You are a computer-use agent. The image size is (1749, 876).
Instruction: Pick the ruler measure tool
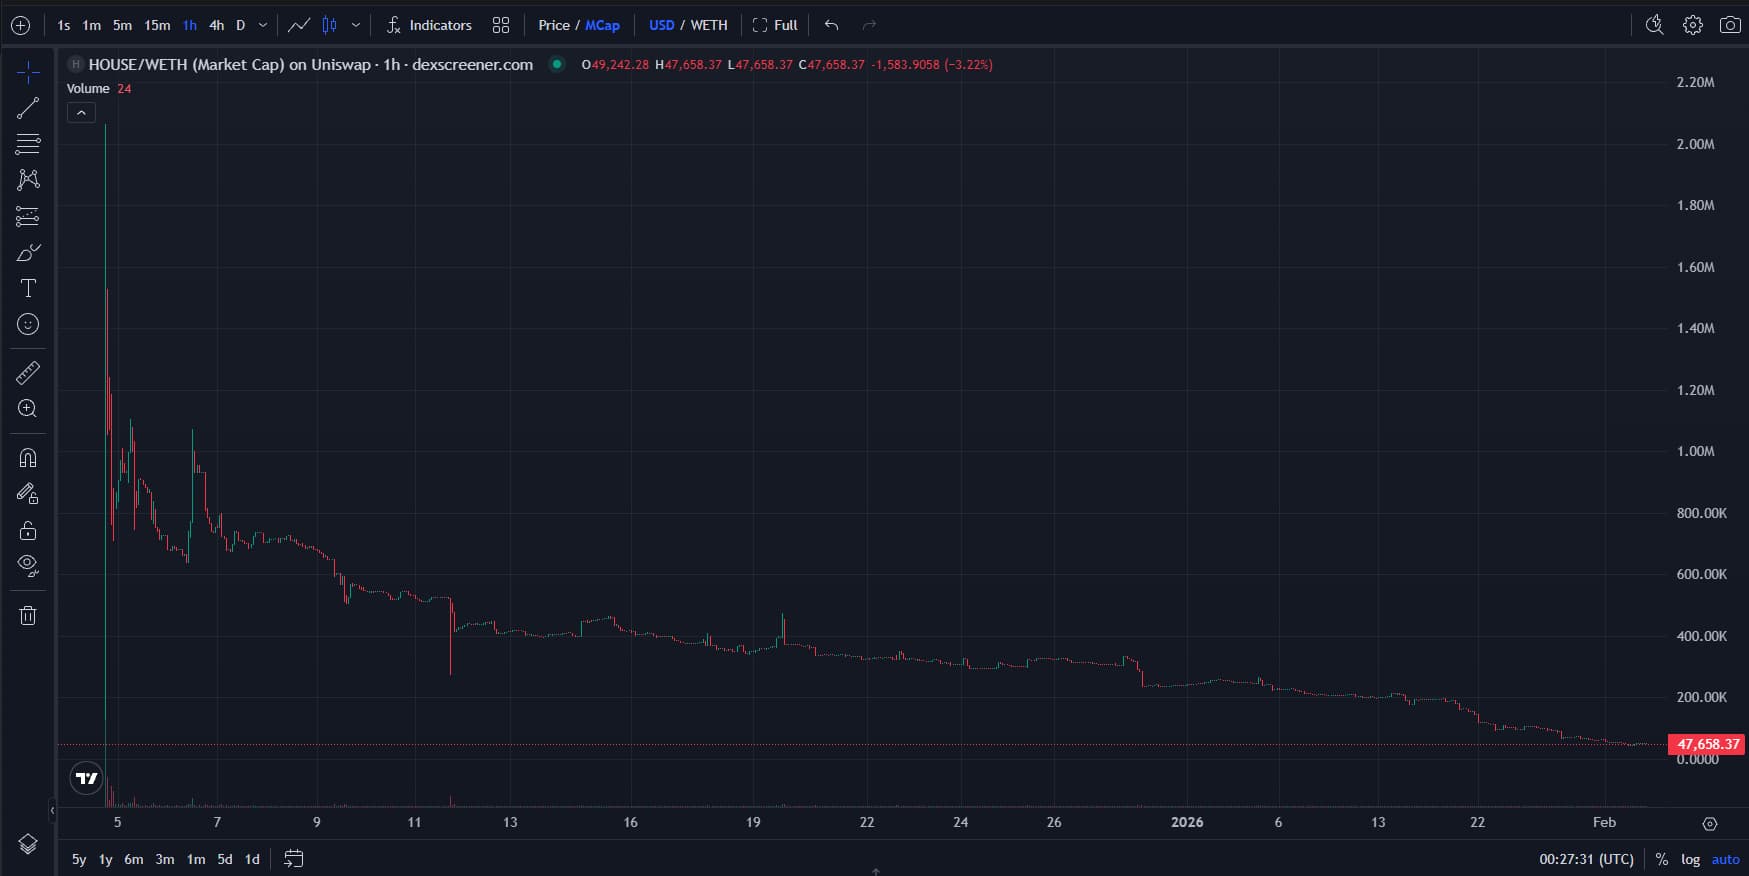tap(28, 373)
